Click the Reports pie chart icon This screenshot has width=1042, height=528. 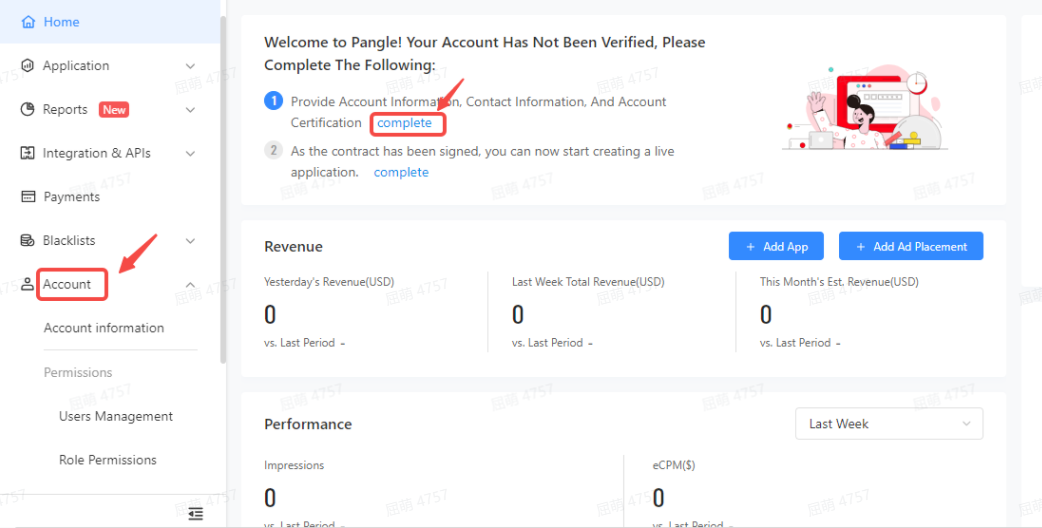pyautogui.click(x=27, y=109)
